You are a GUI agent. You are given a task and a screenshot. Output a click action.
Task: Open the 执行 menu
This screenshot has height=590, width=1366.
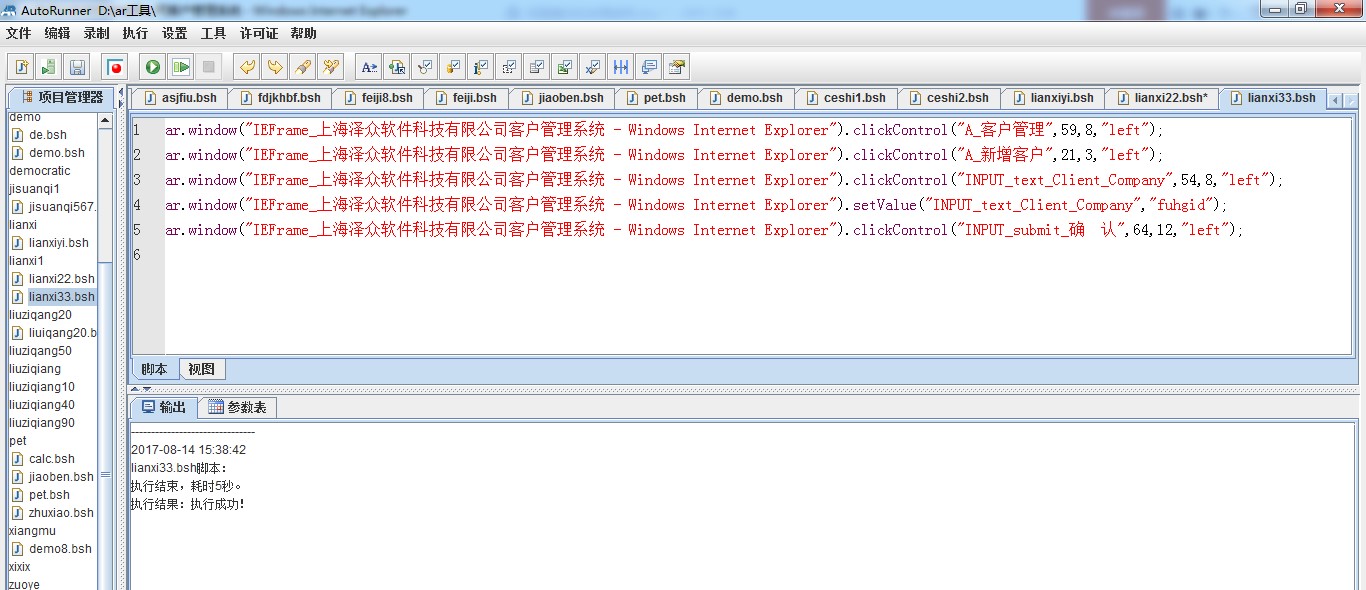click(x=135, y=33)
